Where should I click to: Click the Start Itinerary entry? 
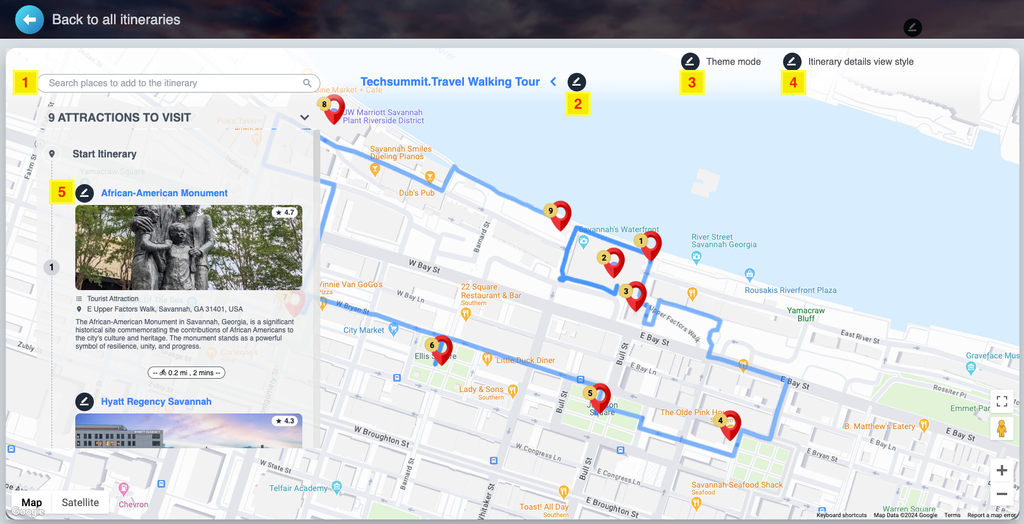click(x=104, y=154)
